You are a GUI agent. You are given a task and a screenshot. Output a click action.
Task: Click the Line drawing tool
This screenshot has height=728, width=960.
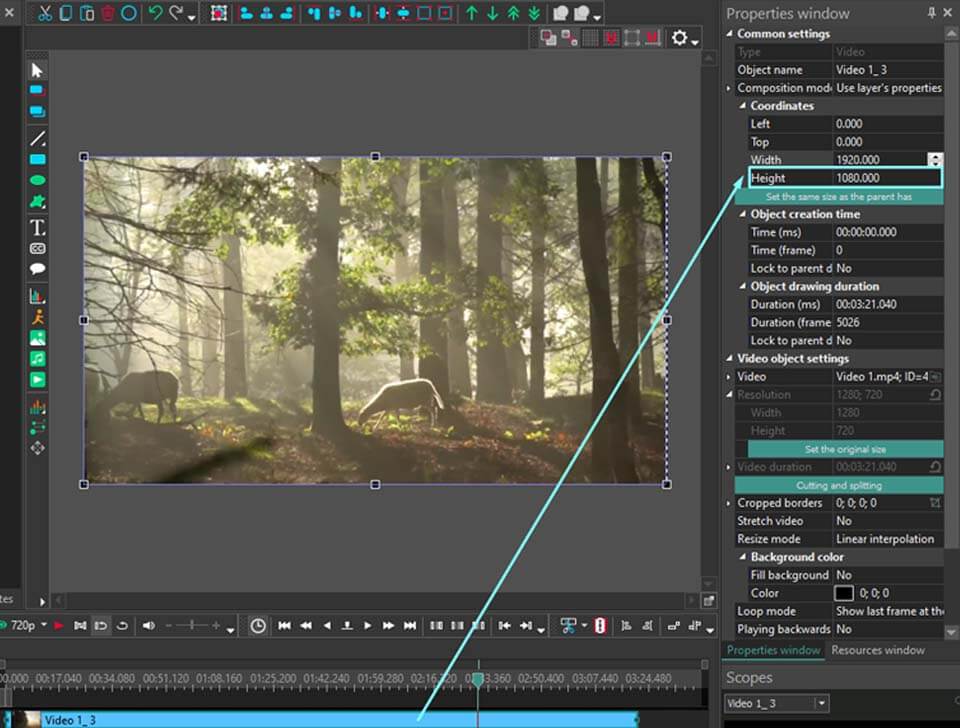37,139
